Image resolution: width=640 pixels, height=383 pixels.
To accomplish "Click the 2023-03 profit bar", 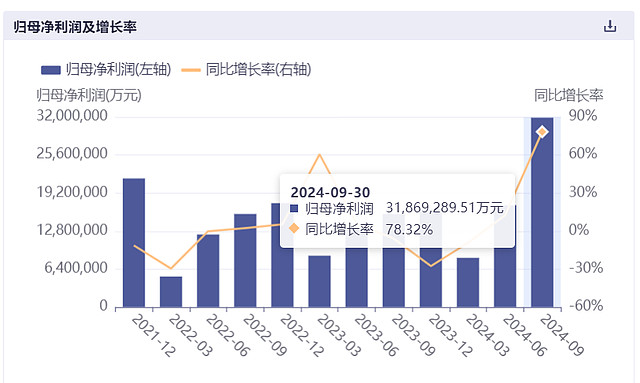I will click(320, 281).
